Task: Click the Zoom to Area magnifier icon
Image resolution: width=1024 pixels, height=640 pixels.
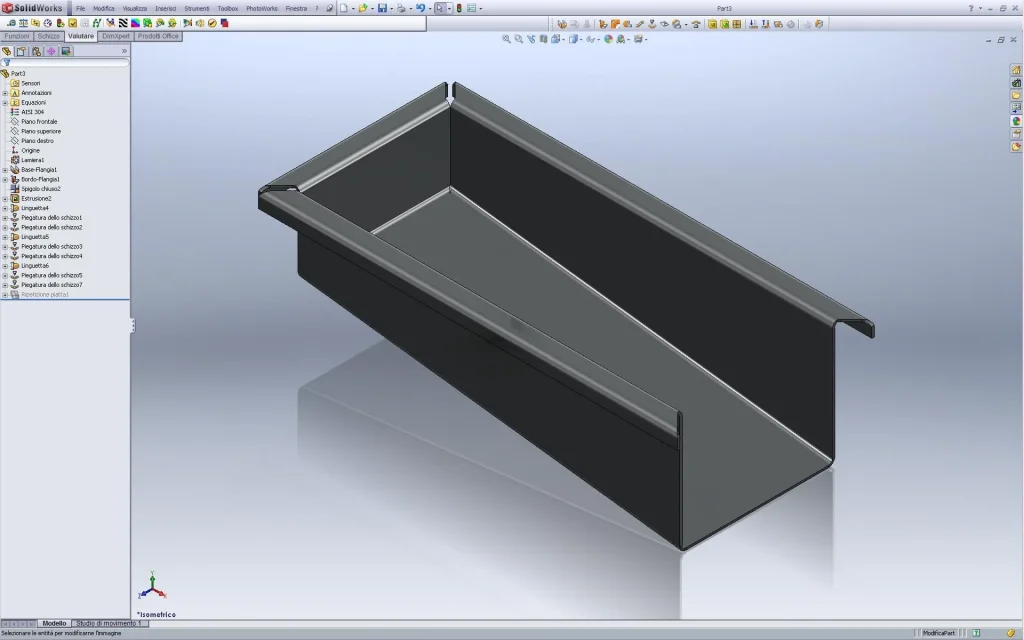Action: 519,39
